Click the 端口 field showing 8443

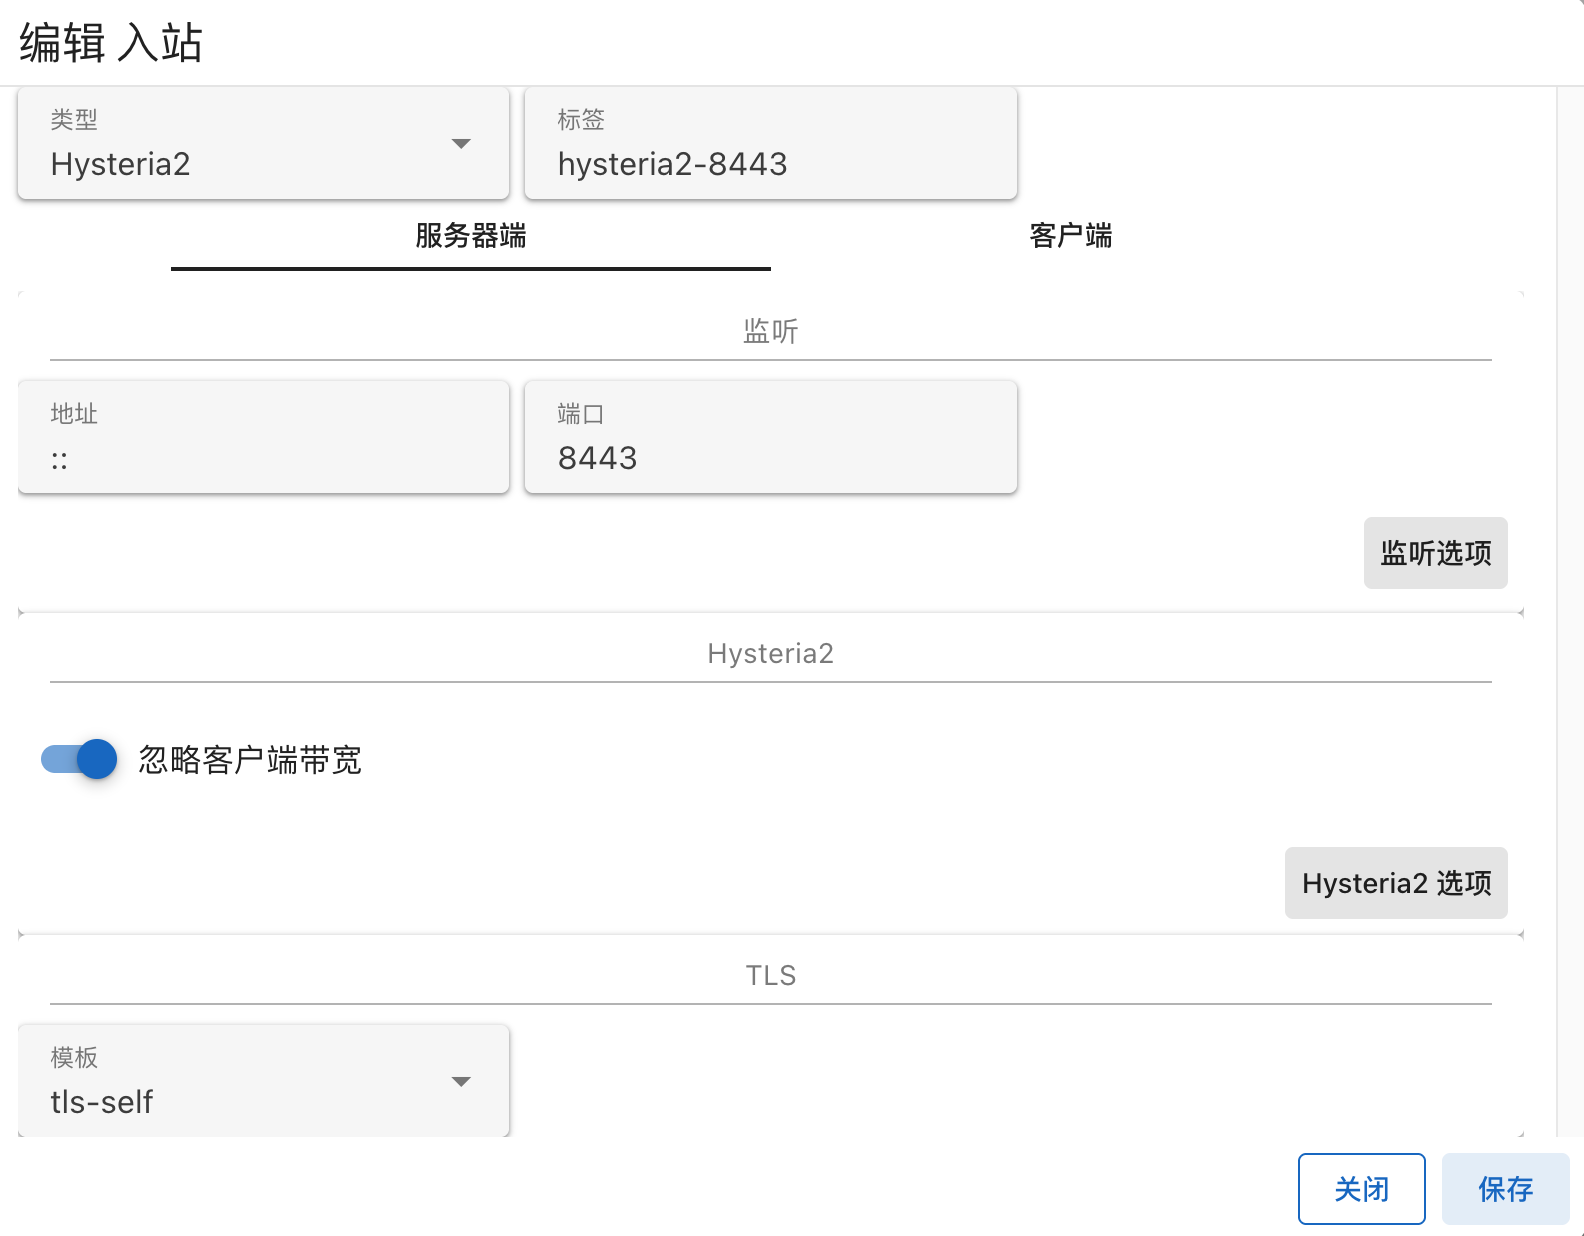click(771, 437)
